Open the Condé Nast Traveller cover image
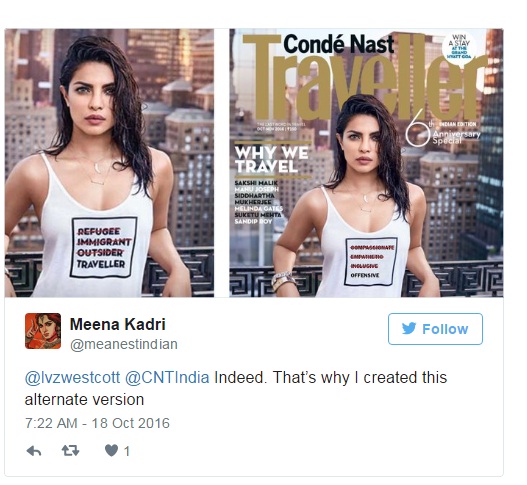The image size is (527, 485). click(x=366, y=163)
